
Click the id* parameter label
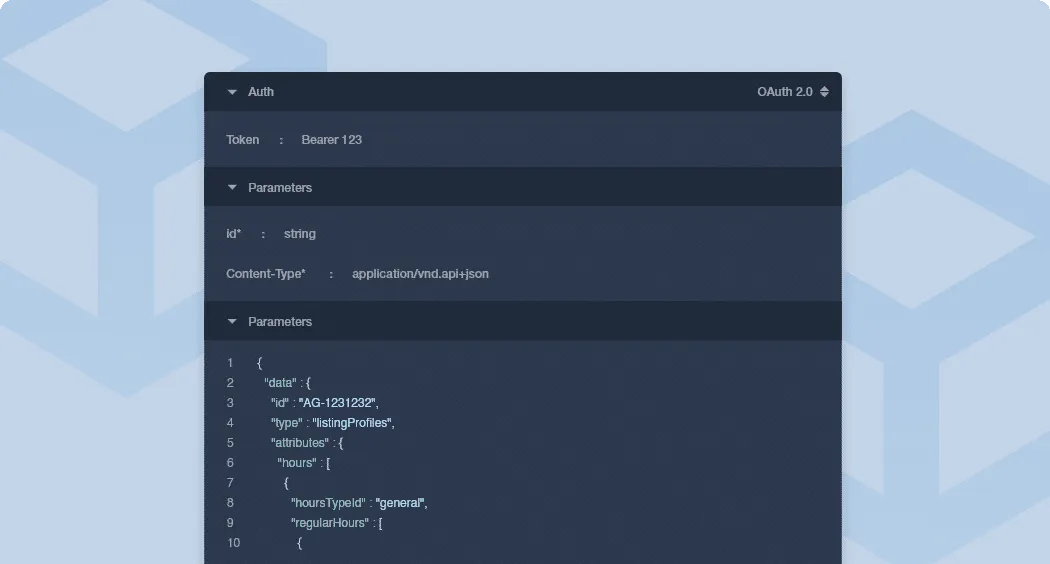(x=234, y=234)
